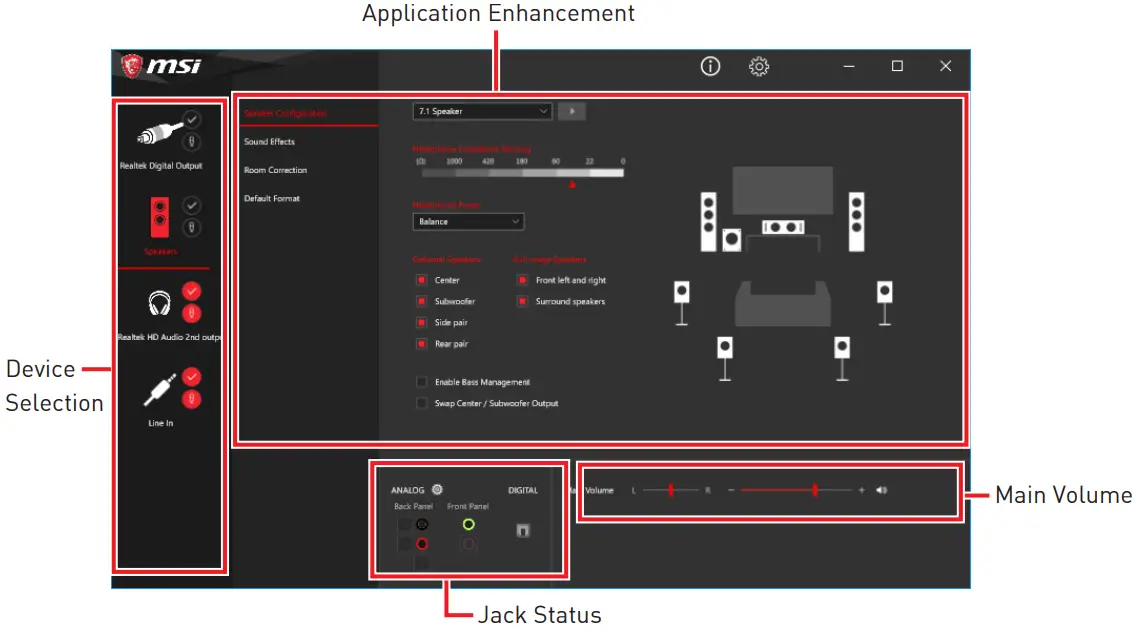1140x630 pixels.
Task: Open the settings gear in the title bar
Action: (758, 66)
